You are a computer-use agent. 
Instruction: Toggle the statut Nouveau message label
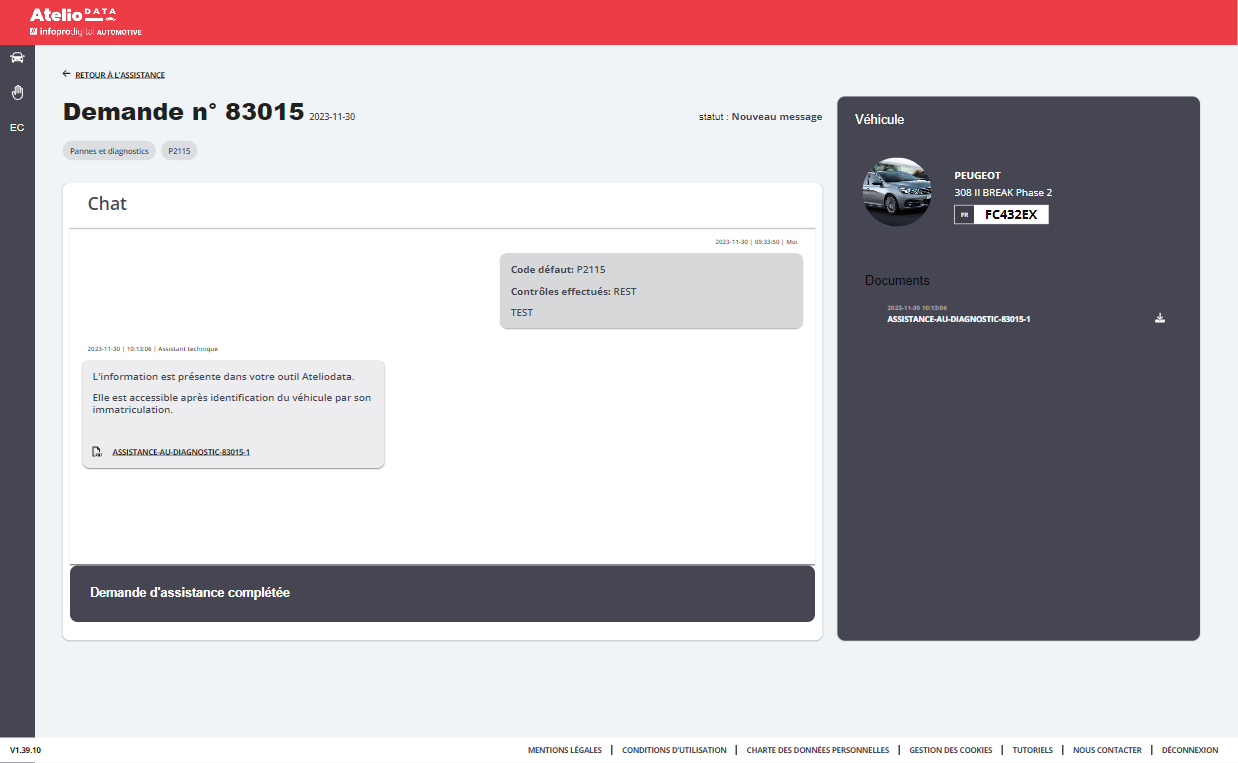click(760, 116)
